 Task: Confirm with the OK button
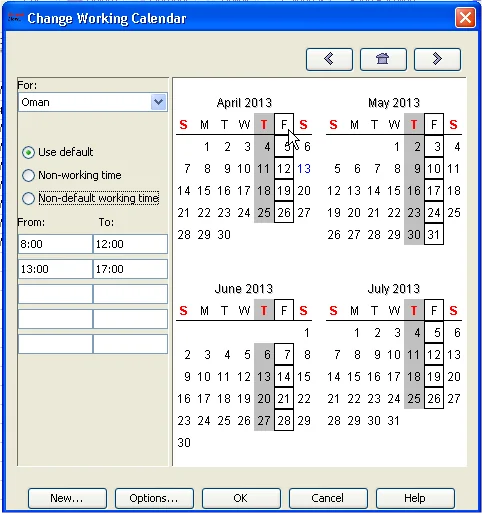pyautogui.click(x=241, y=498)
